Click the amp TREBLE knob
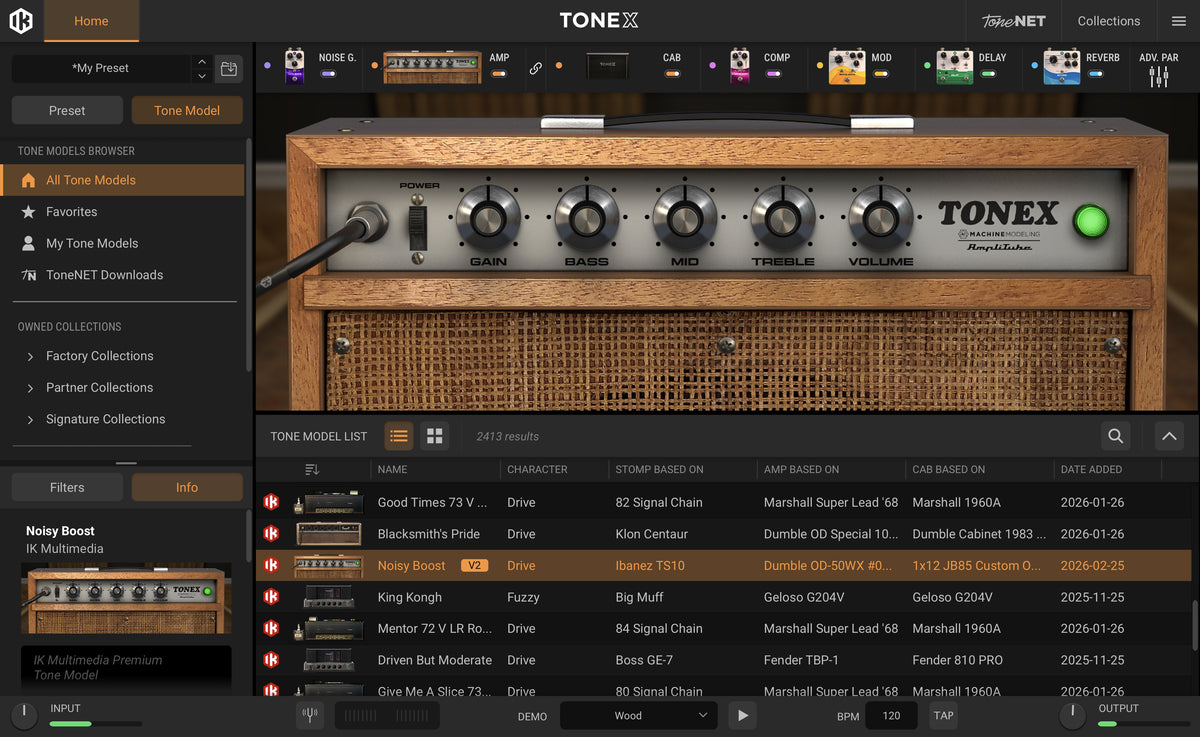The width and height of the screenshot is (1200, 737). pyautogui.click(x=783, y=220)
